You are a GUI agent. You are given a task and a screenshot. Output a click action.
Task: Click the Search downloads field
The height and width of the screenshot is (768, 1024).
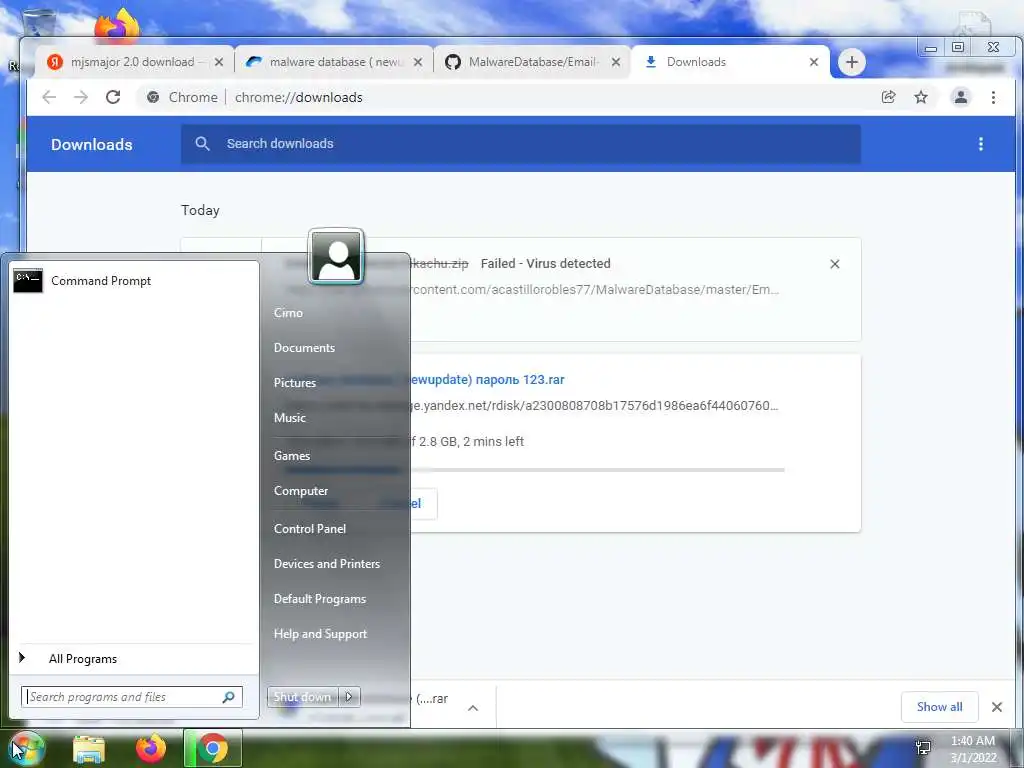pos(520,144)
